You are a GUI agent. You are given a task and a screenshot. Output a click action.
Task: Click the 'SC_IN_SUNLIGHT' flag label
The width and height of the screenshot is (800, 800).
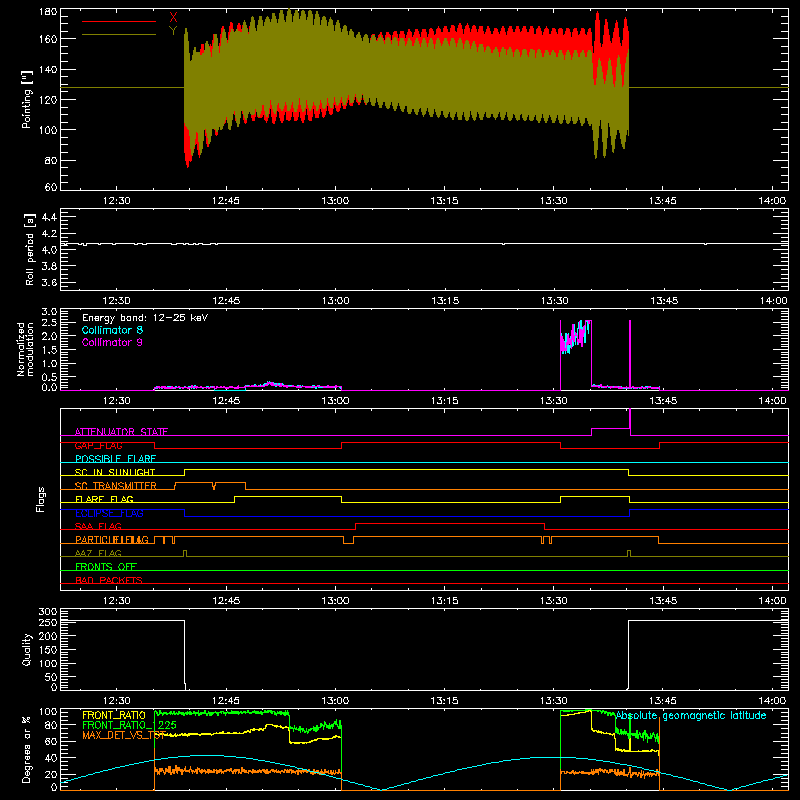(x=115, y=472)
